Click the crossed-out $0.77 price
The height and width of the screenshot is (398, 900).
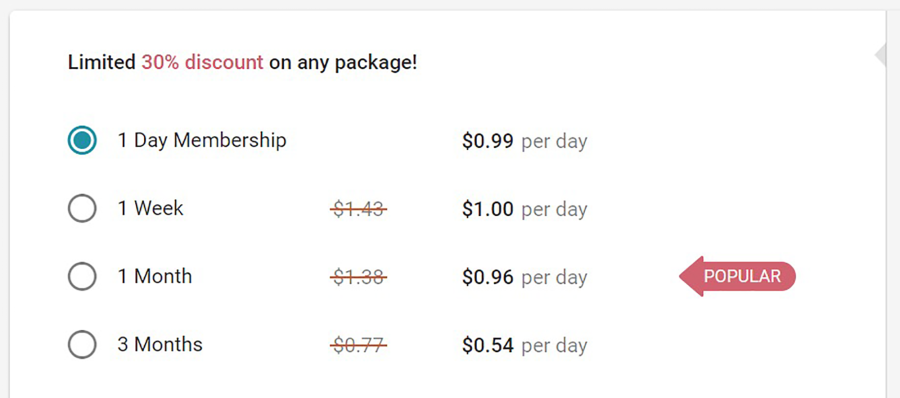(359, 346)
